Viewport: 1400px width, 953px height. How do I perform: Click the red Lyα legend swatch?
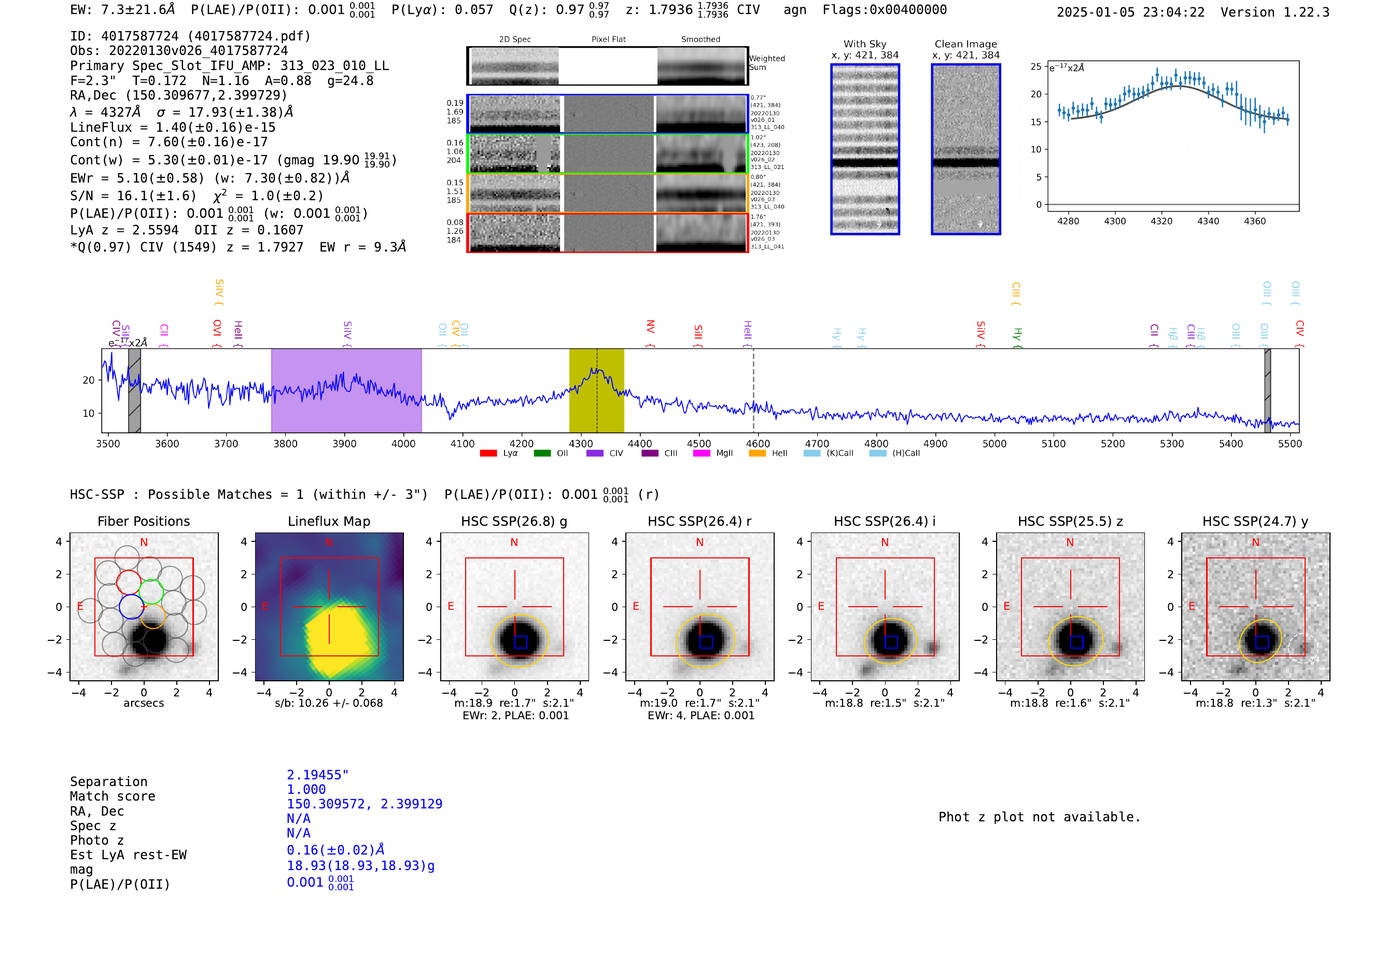click(x=488, y=453)
